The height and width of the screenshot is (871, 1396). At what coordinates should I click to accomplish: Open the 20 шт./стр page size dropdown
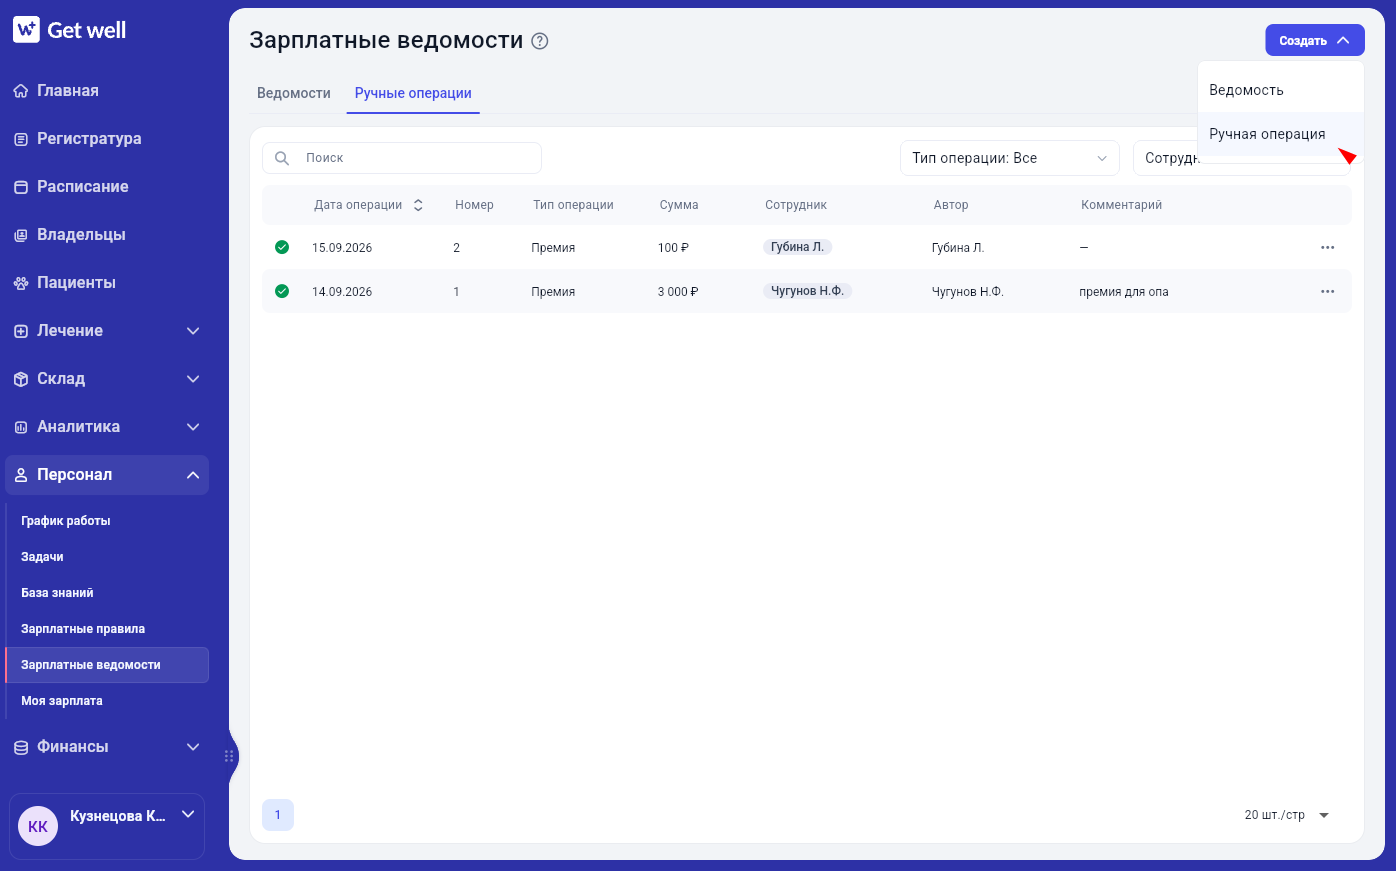point(1287,815)
